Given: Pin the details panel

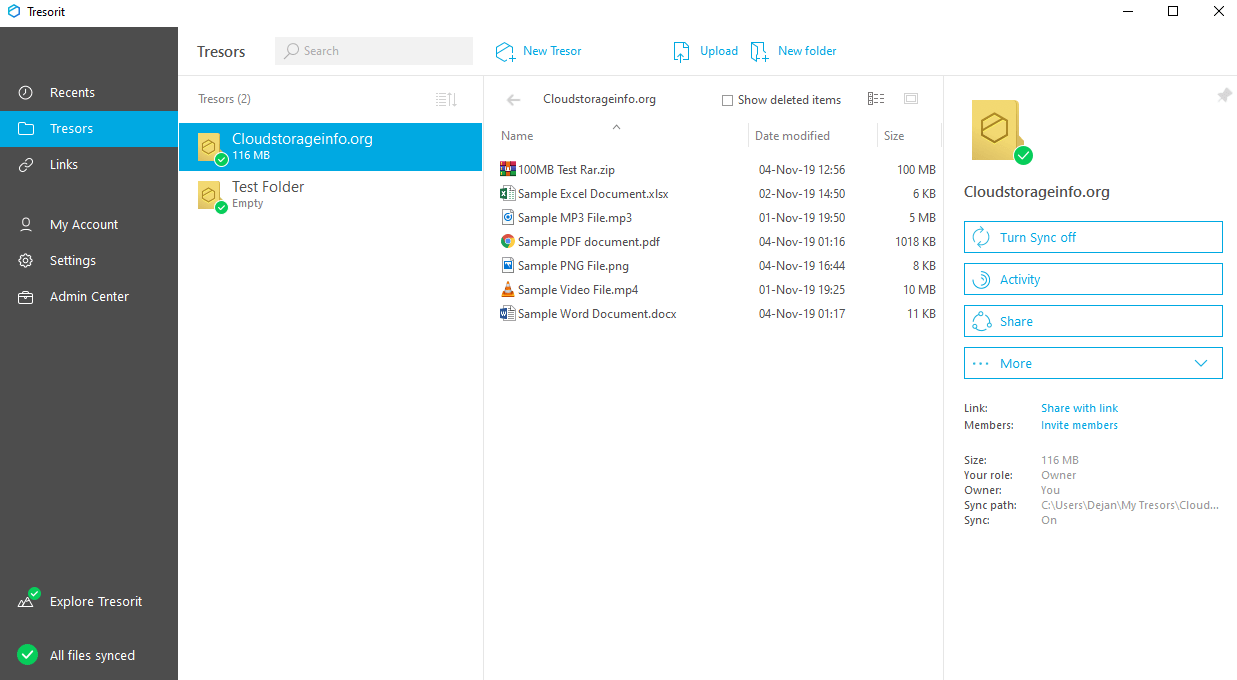Looking at the screenshot, I should click(x=1224, y=95).
